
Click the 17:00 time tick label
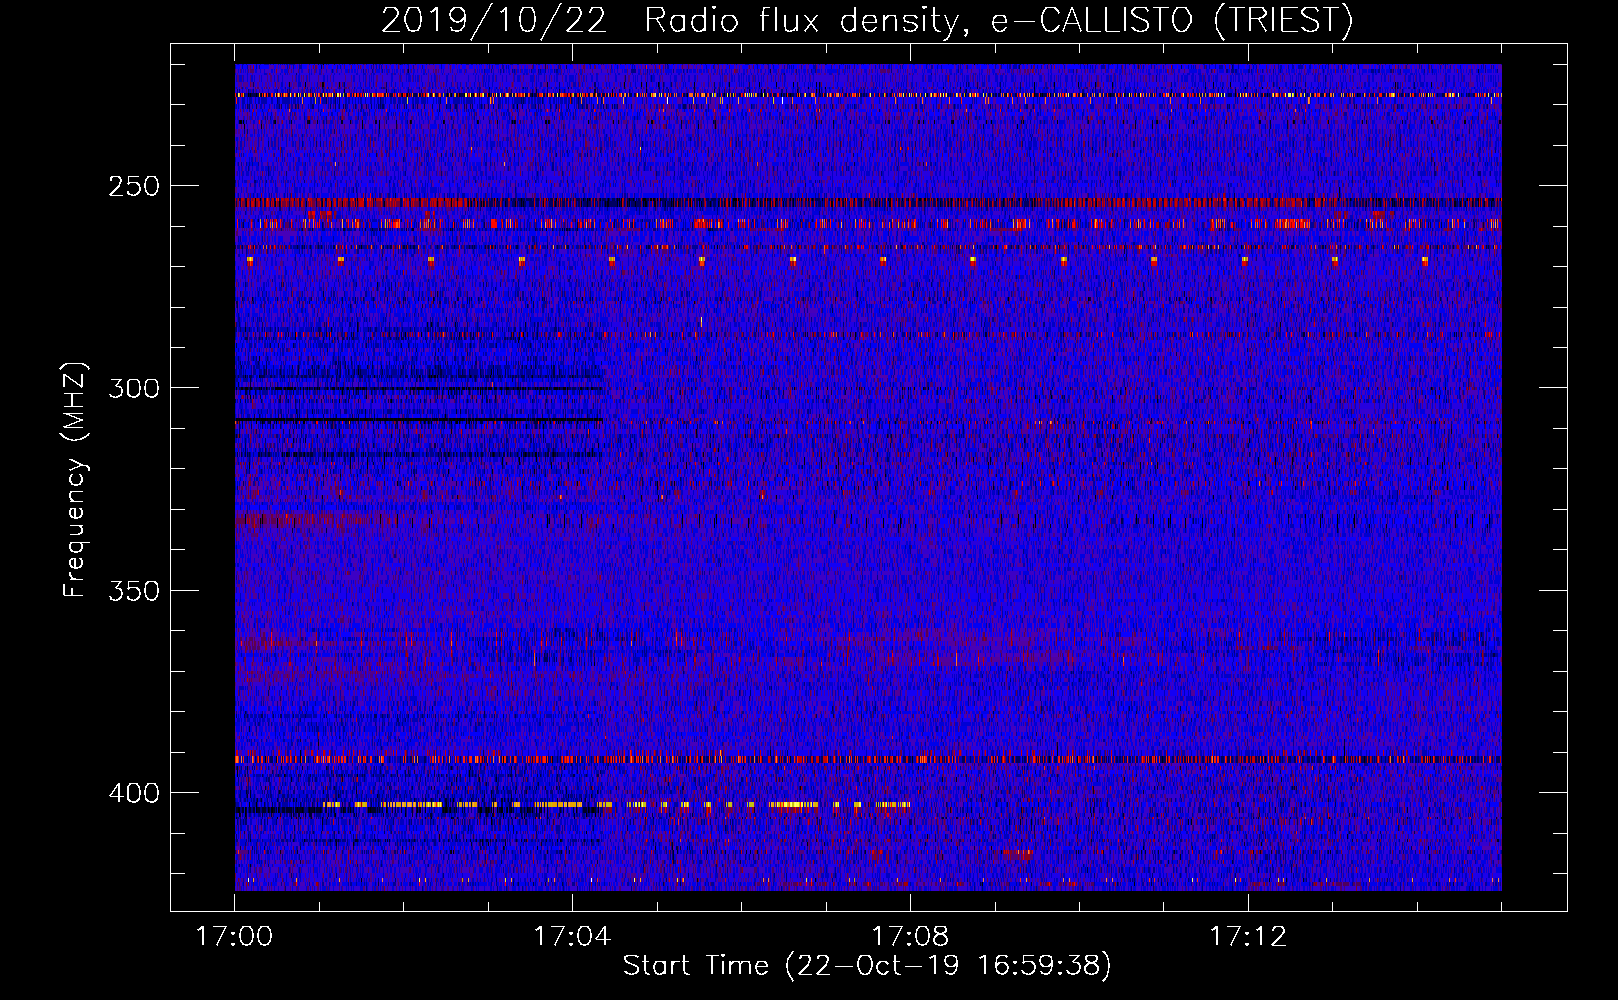[x=234, y=937]
